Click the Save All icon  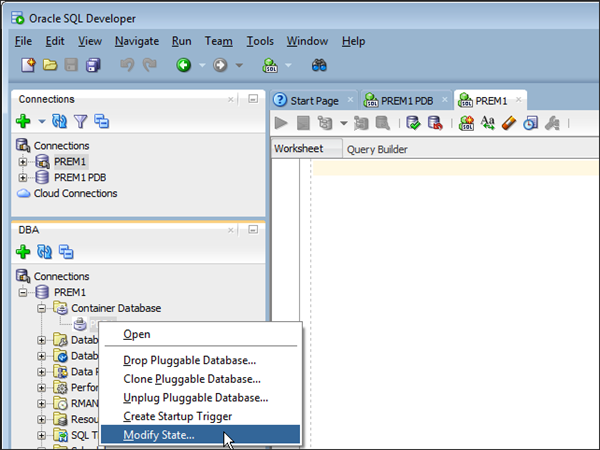tap(93, 65)
